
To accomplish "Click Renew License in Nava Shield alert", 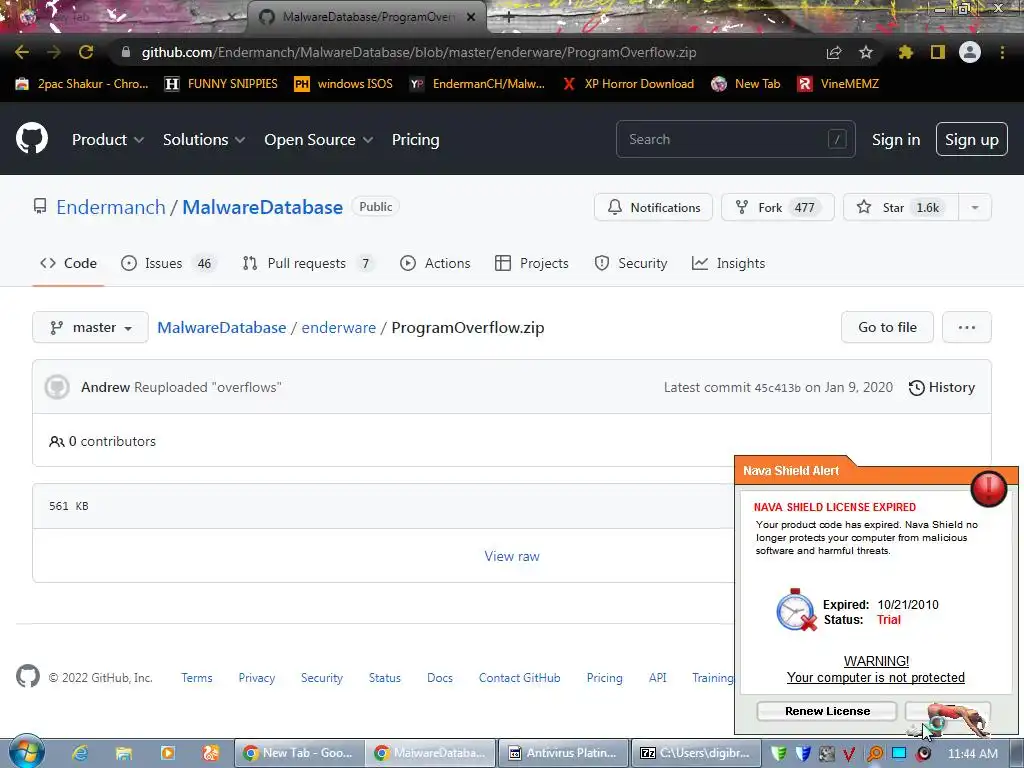I will (x=827, y=711).
